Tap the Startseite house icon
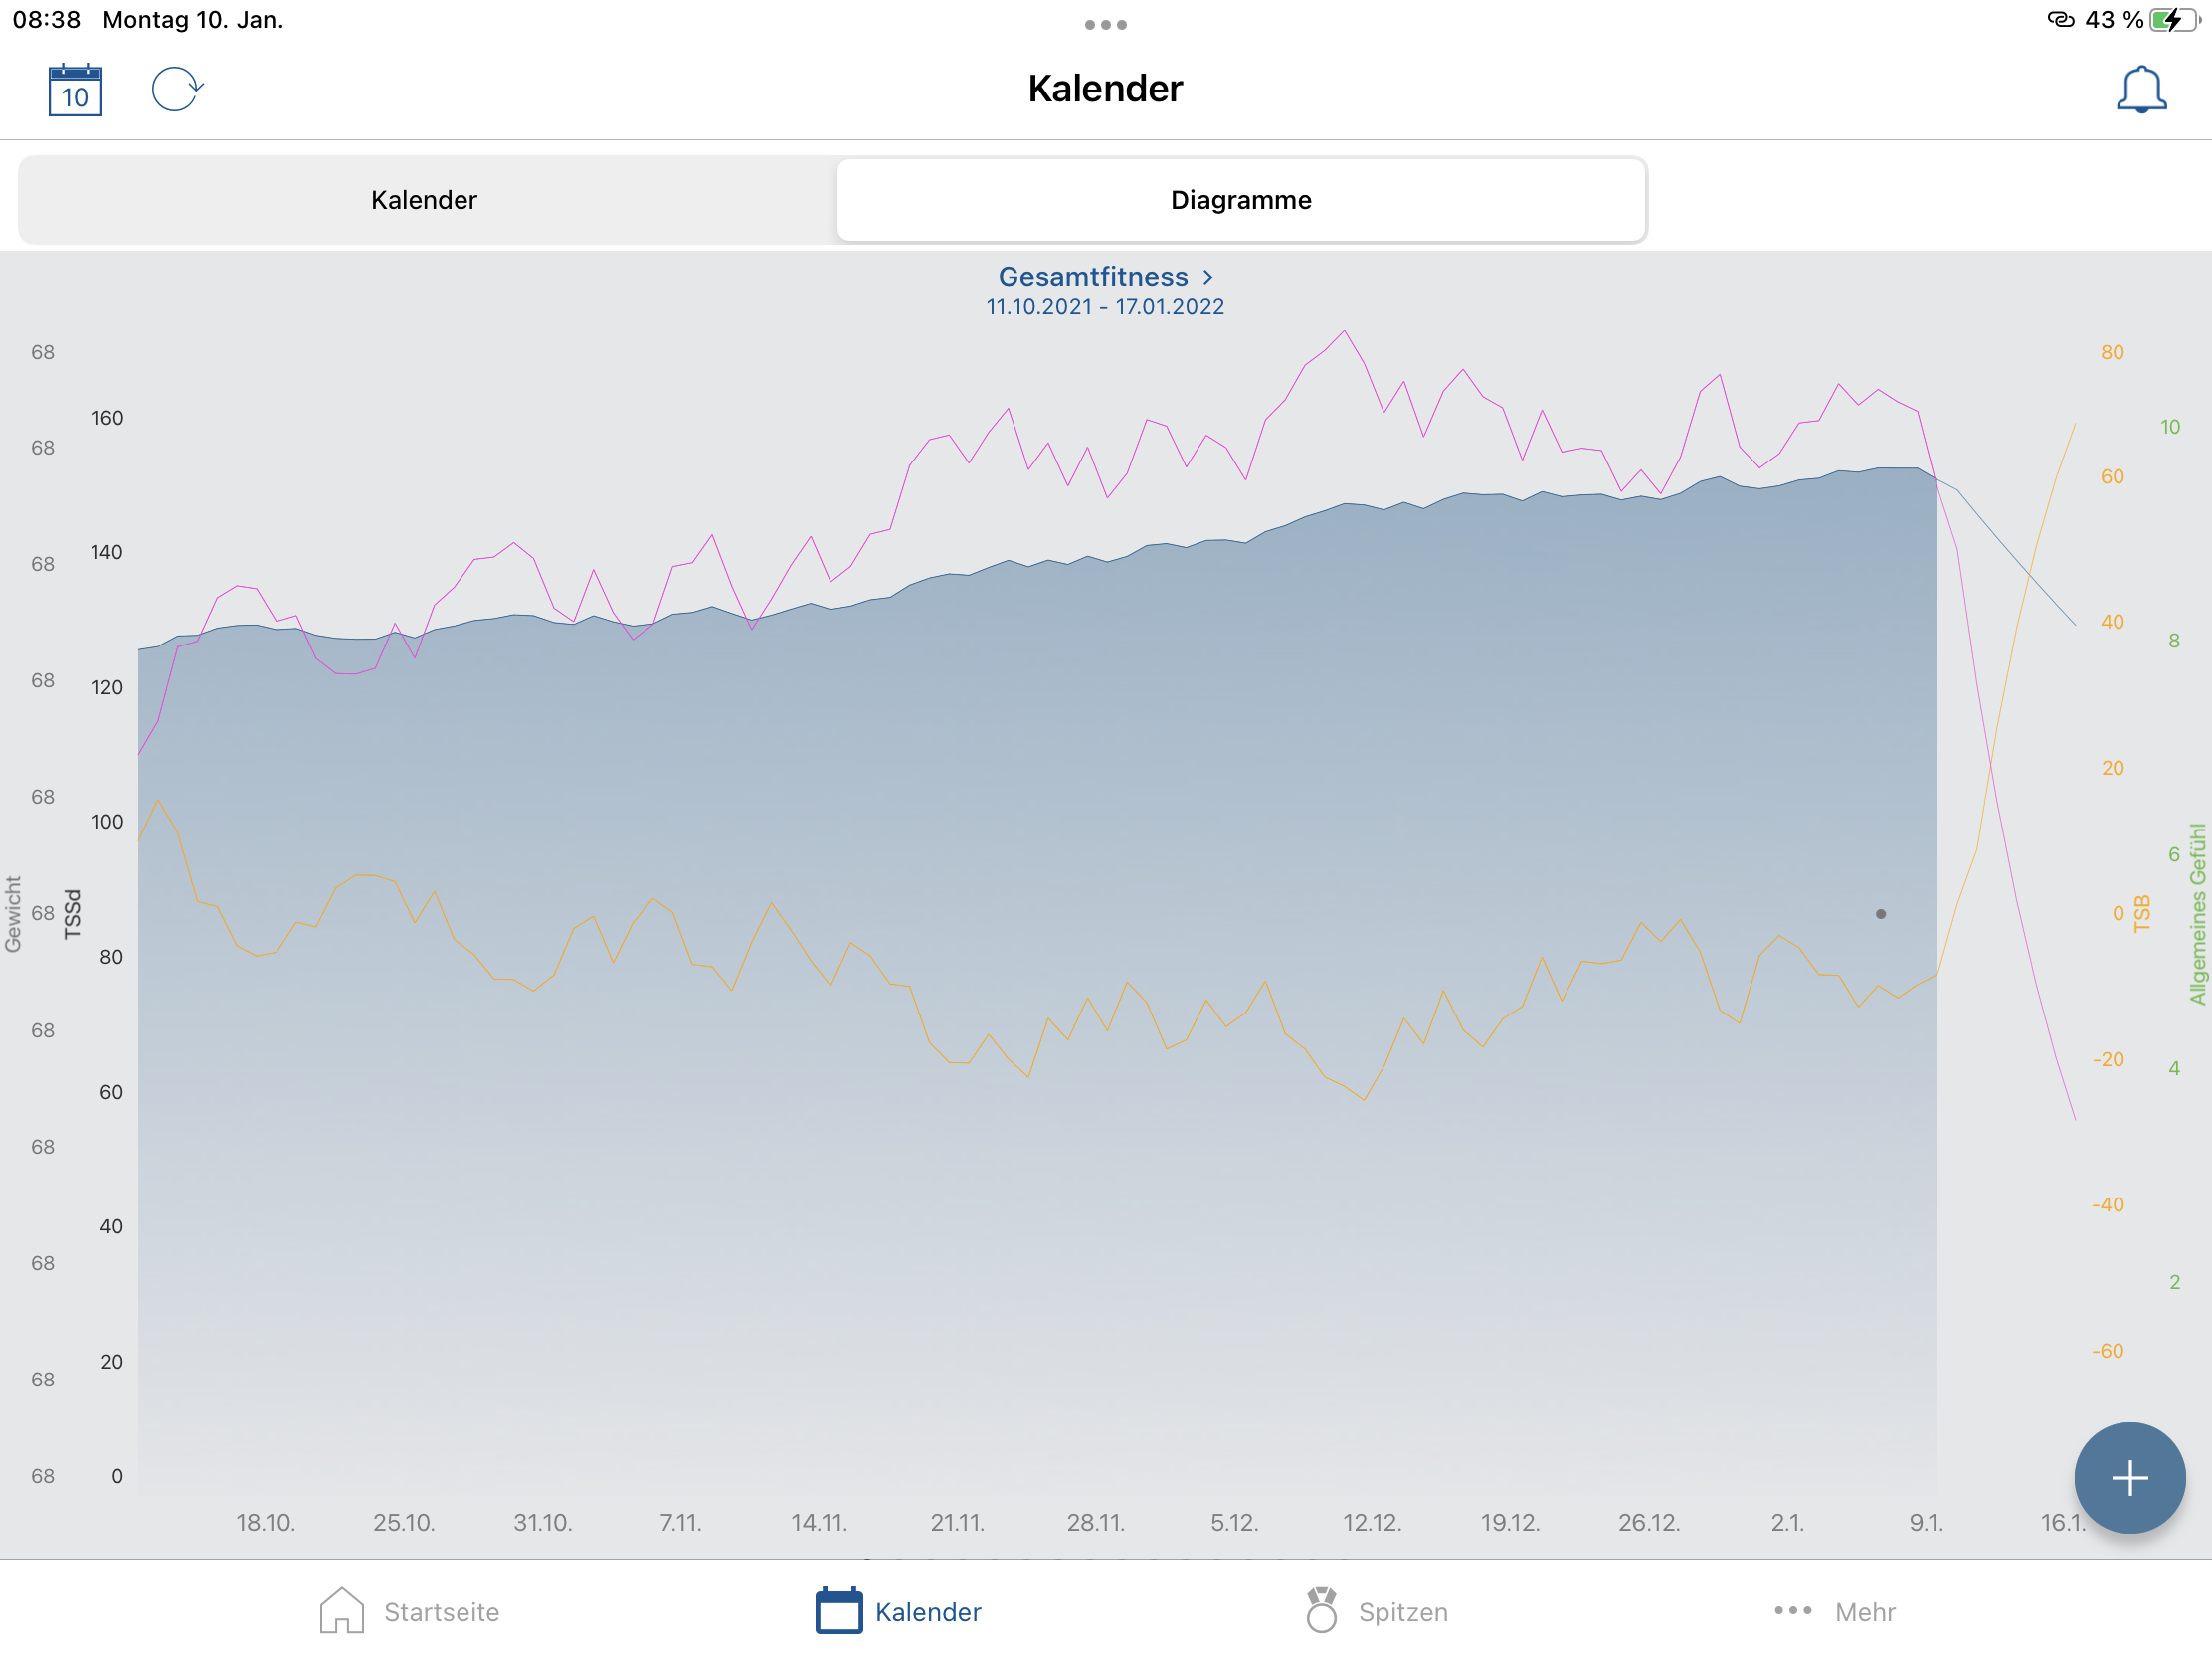2212x1659 pixels. pos(341,1611)
